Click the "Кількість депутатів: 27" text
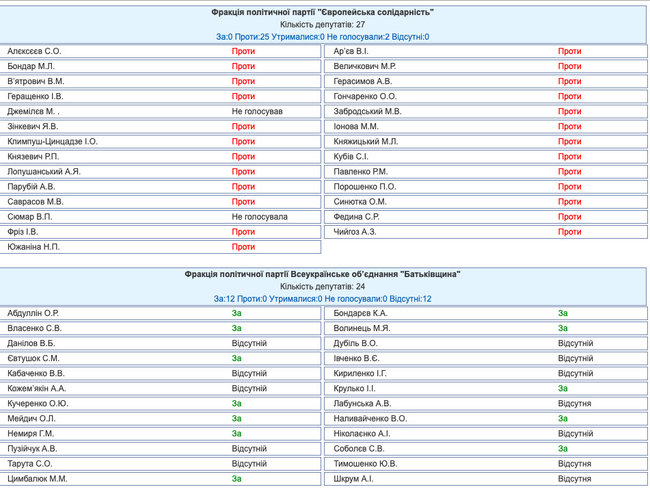 pos(322,24)
